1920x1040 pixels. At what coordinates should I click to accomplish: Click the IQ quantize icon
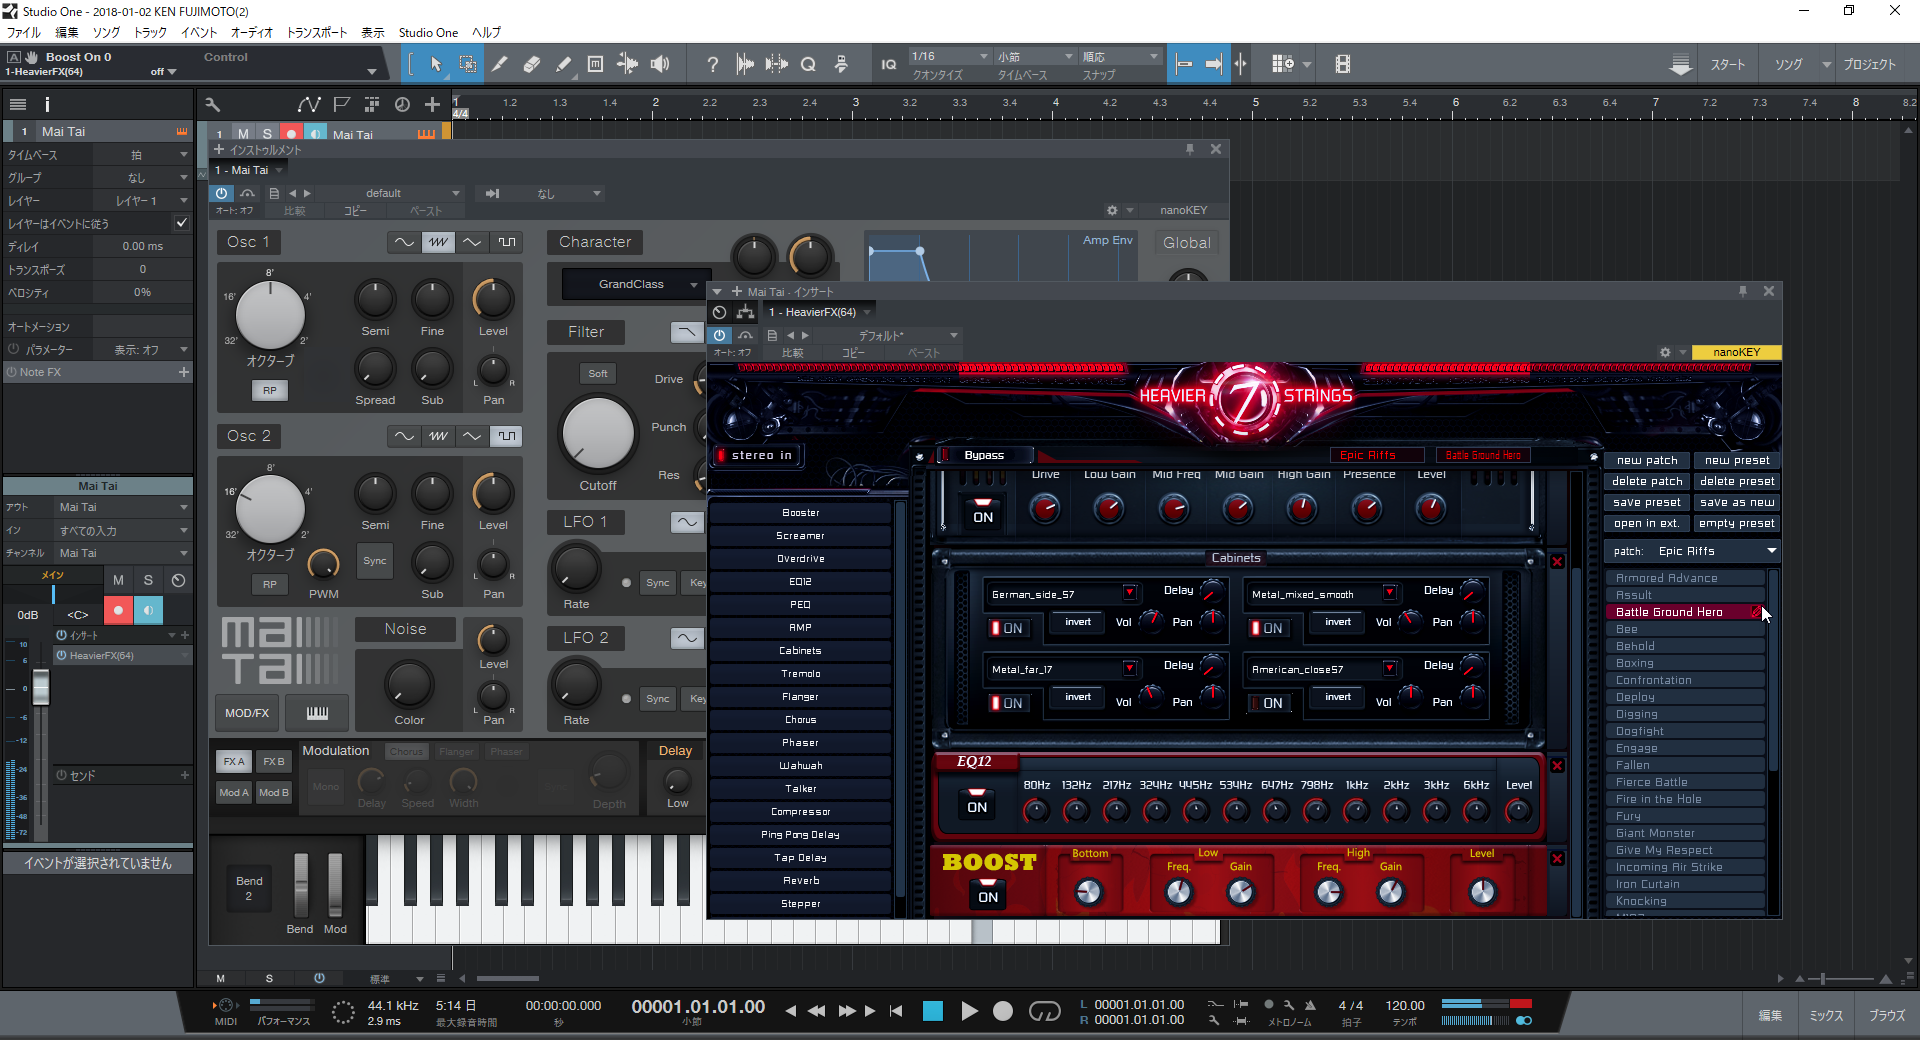point(888,64)
